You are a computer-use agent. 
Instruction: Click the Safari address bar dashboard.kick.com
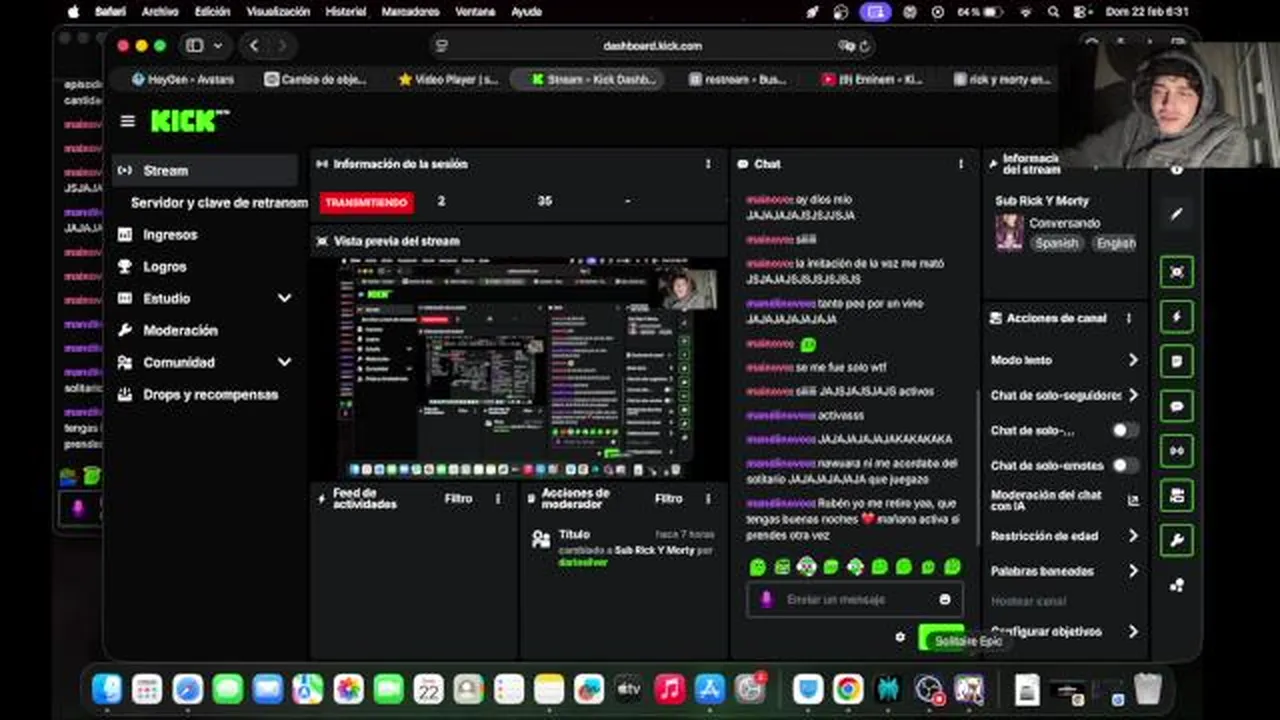pos(652,46)
